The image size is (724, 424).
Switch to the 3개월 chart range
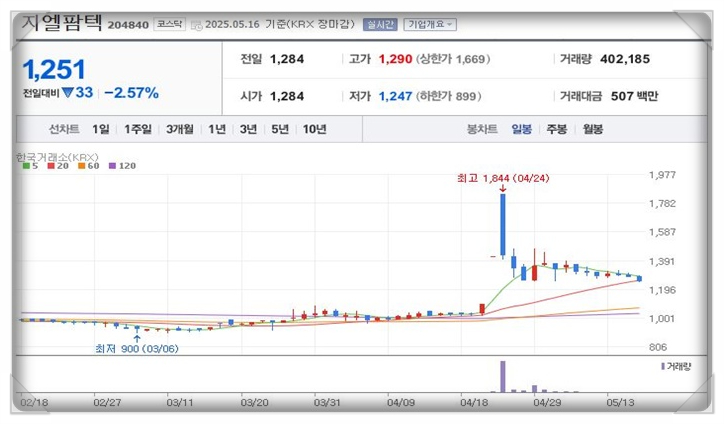(x=180, y=129)
